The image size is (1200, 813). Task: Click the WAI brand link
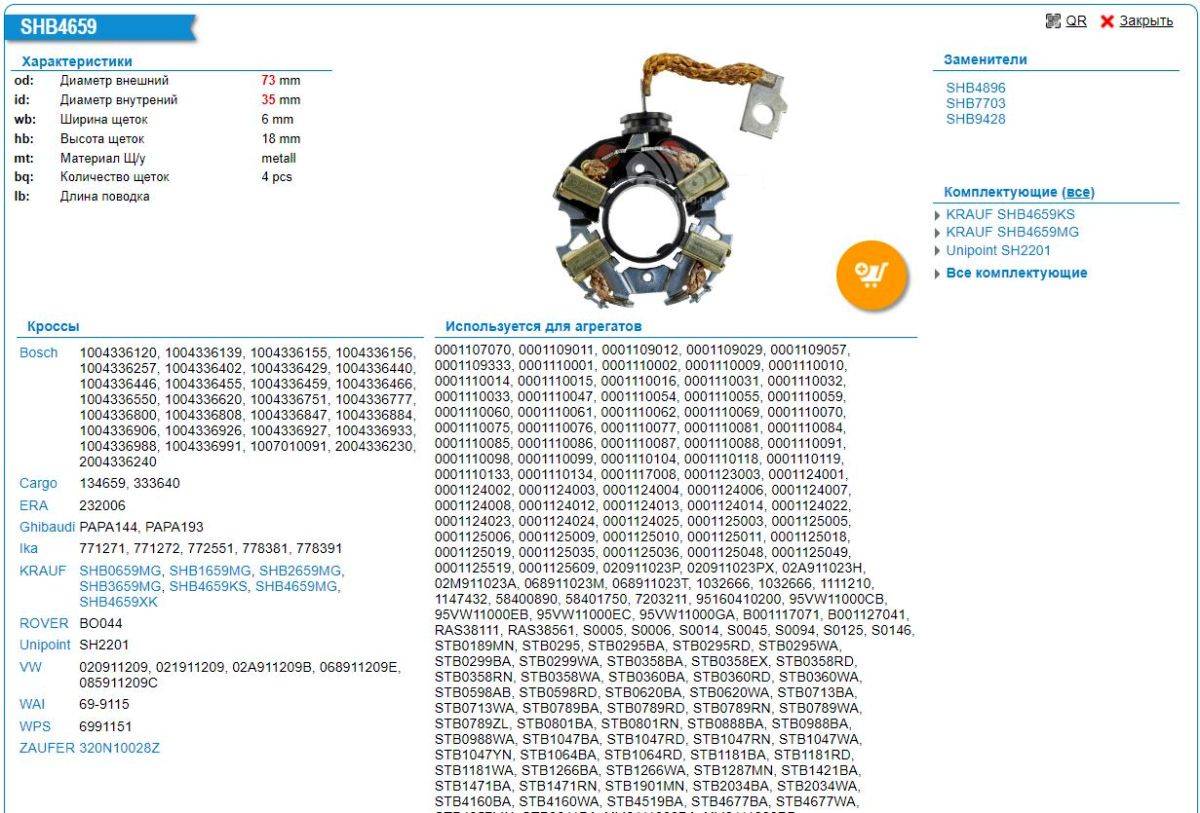[x=33, y=705]
